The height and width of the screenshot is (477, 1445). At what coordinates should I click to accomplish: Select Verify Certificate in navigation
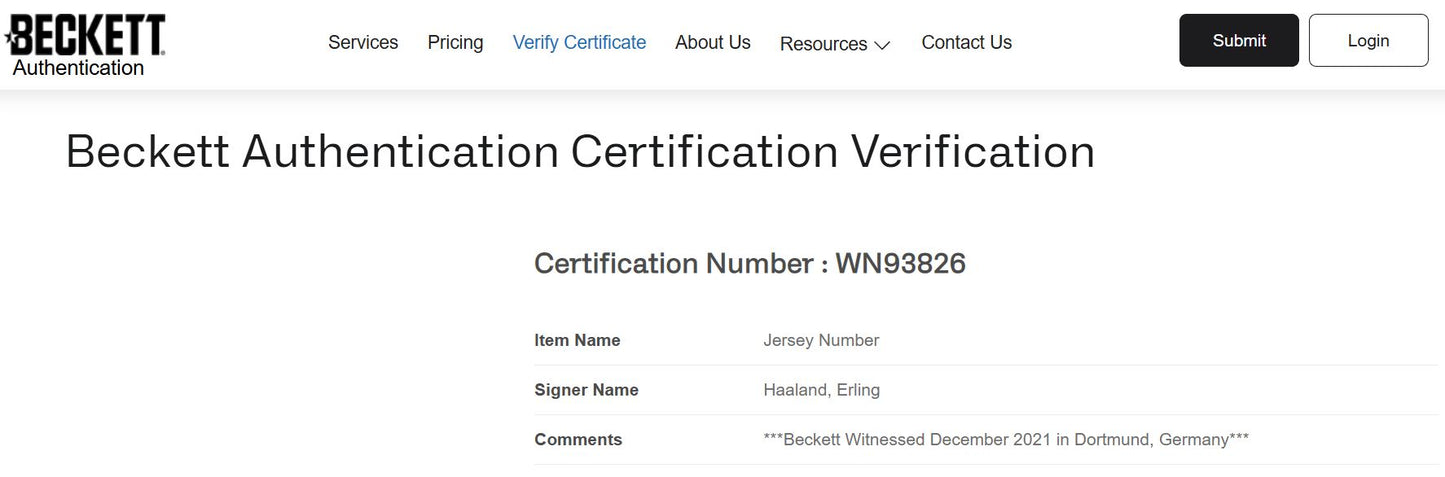tap(579, 42)
